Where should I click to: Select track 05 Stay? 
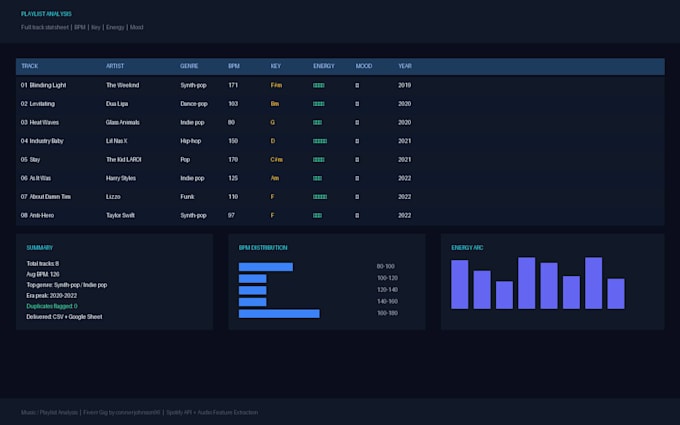(30, 160)
